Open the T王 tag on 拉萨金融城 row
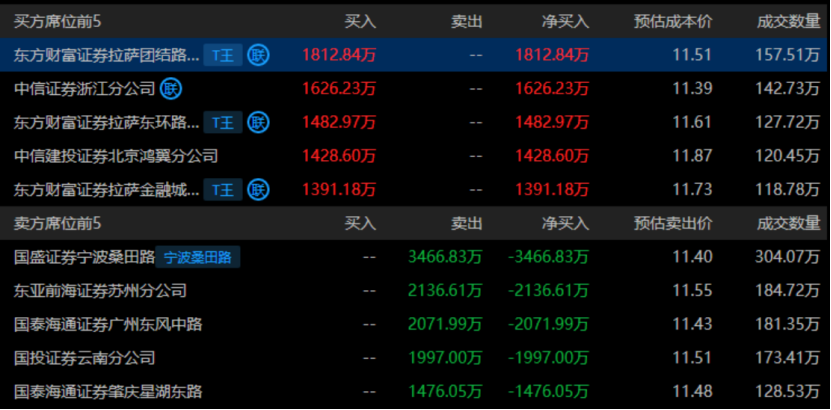The image size is (831, 410). [223, 189]
